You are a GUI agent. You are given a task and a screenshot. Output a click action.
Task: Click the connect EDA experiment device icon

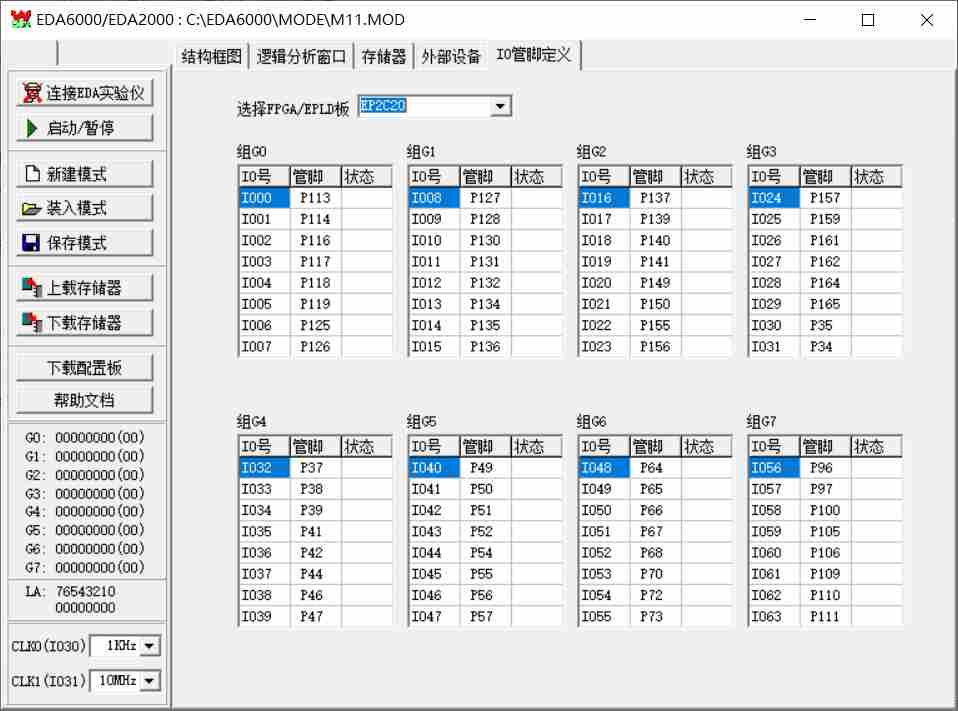click(33, 94)
